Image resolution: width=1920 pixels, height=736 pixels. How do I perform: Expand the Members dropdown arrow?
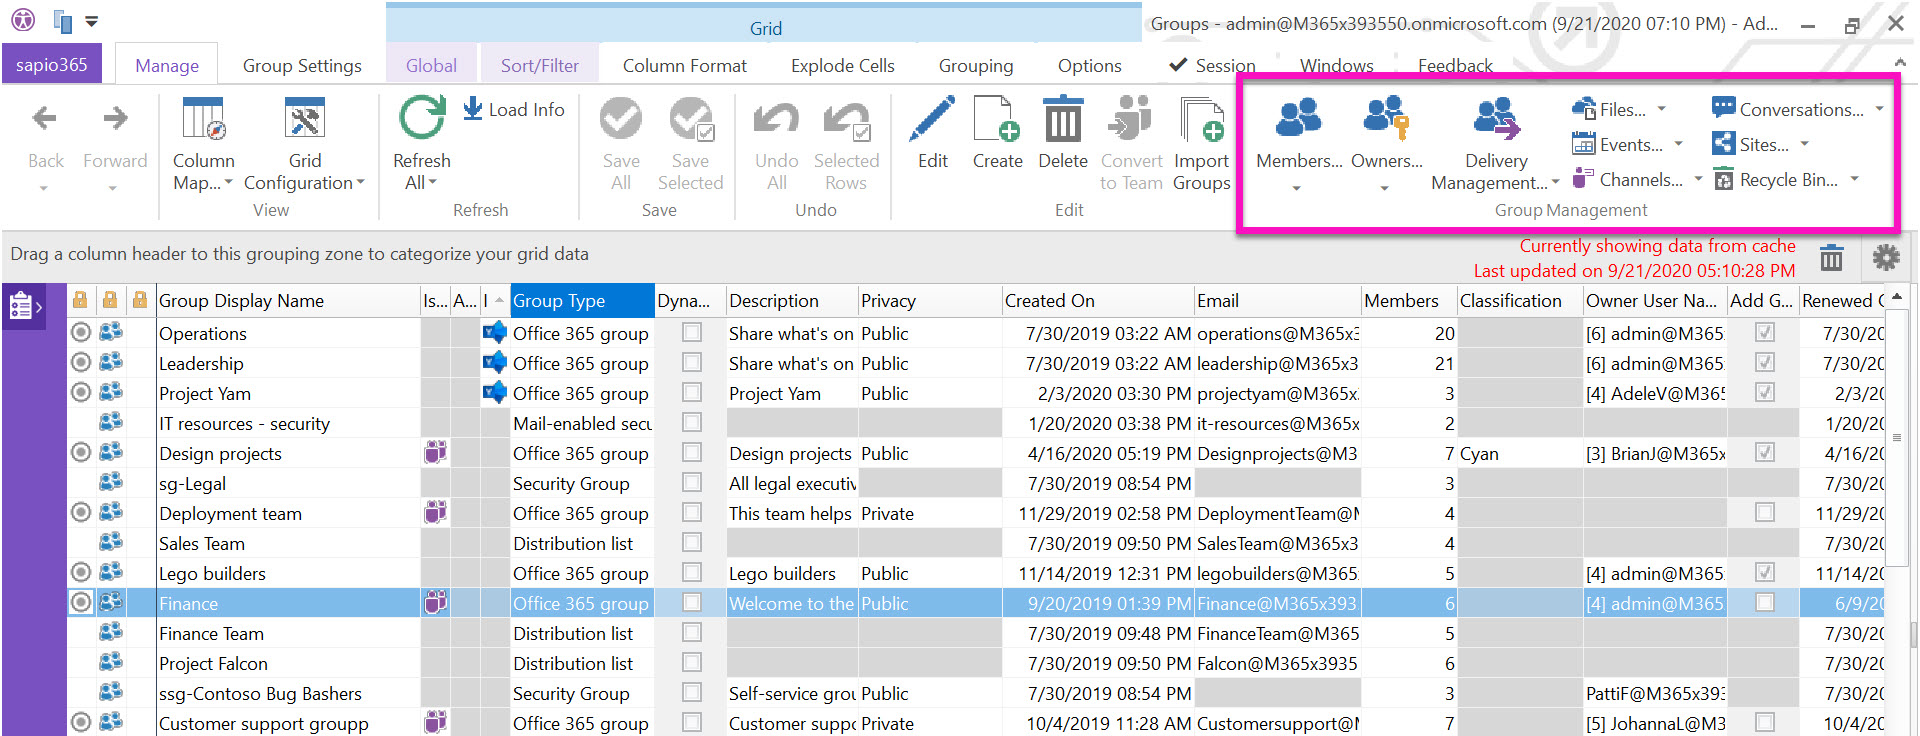pos(1297,188)
